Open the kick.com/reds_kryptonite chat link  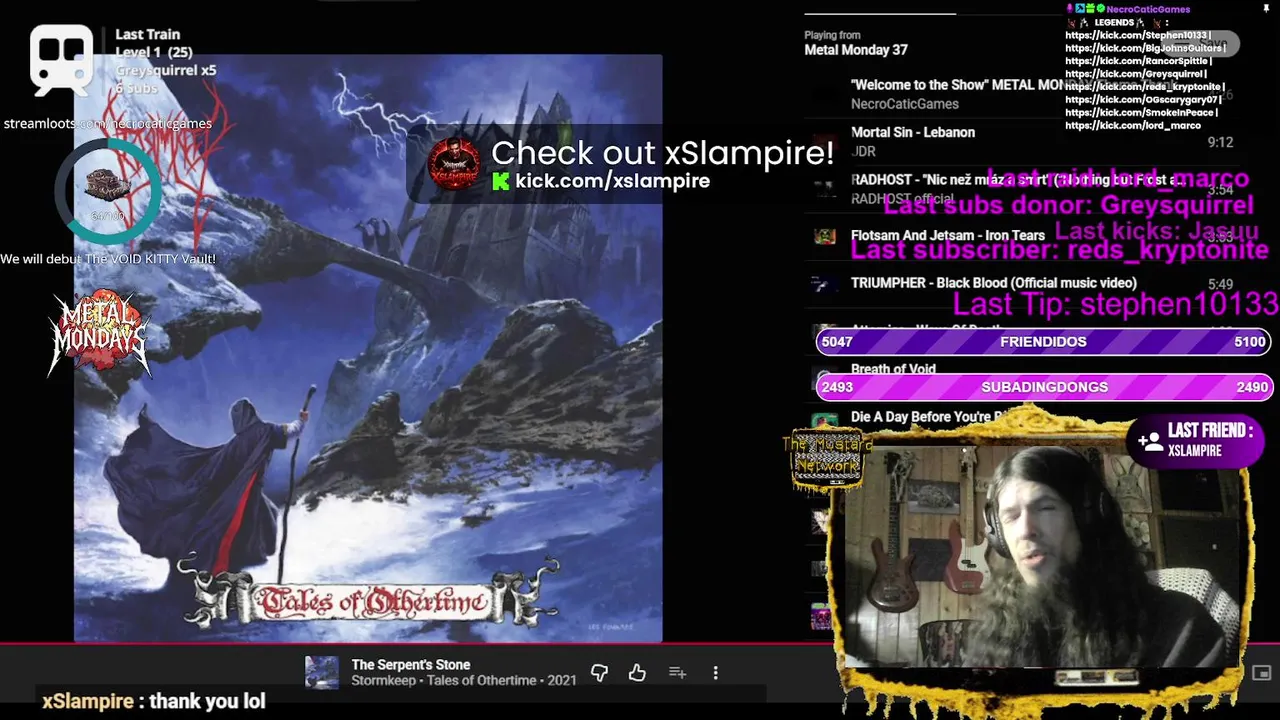pyautogui.click(x=1145, y=87)
